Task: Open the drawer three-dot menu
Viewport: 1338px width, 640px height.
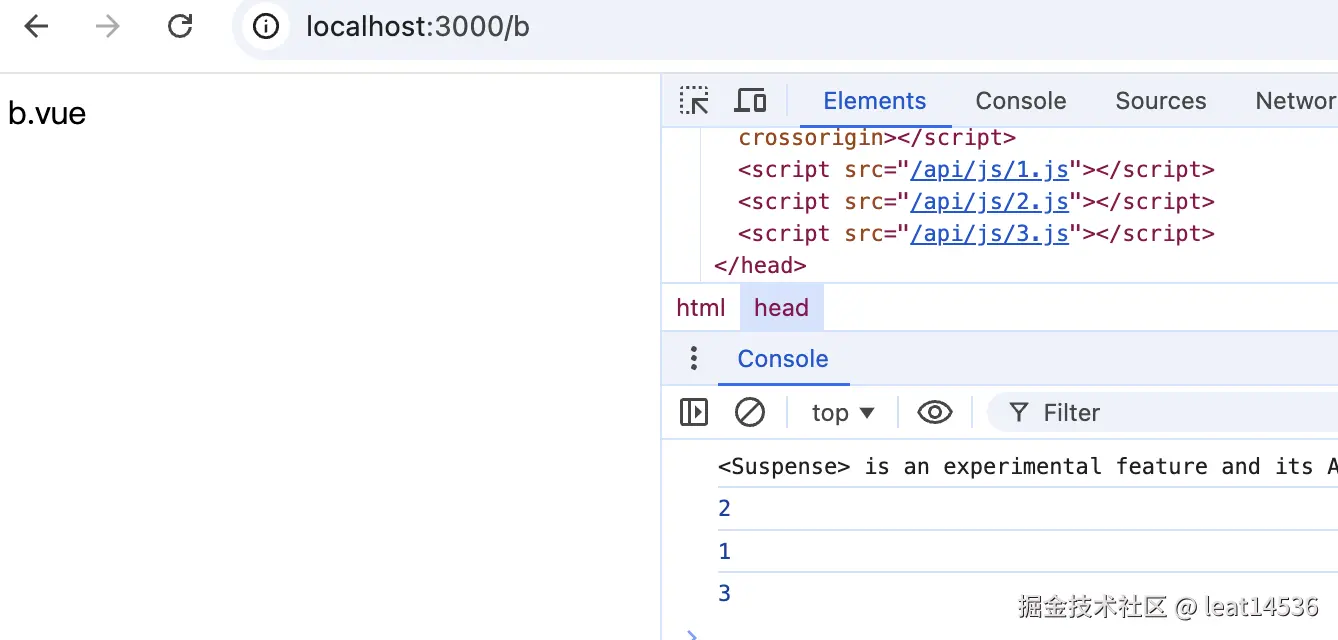Action: (x=693, y=359)
